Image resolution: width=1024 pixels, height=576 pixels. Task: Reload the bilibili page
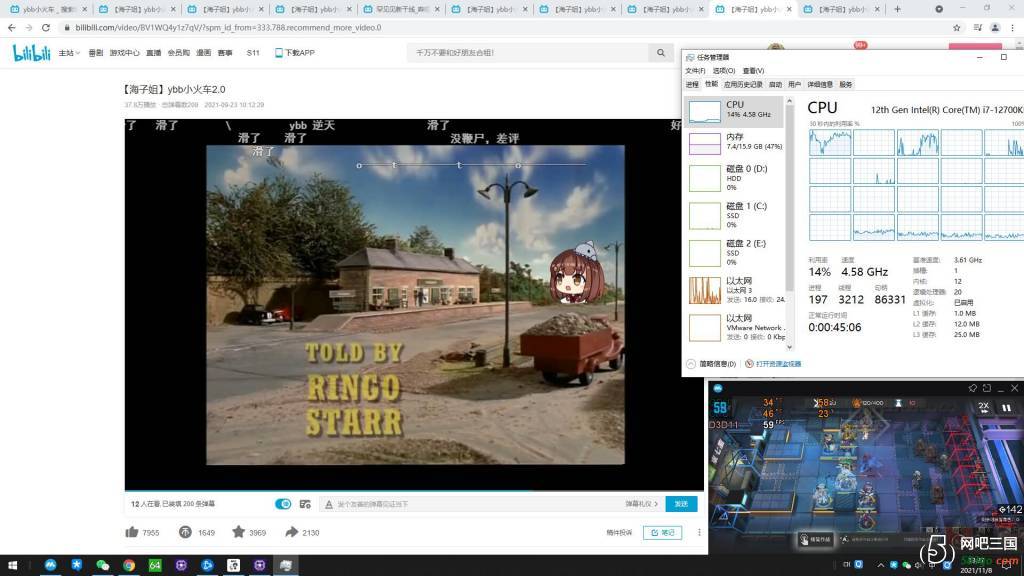46,27
